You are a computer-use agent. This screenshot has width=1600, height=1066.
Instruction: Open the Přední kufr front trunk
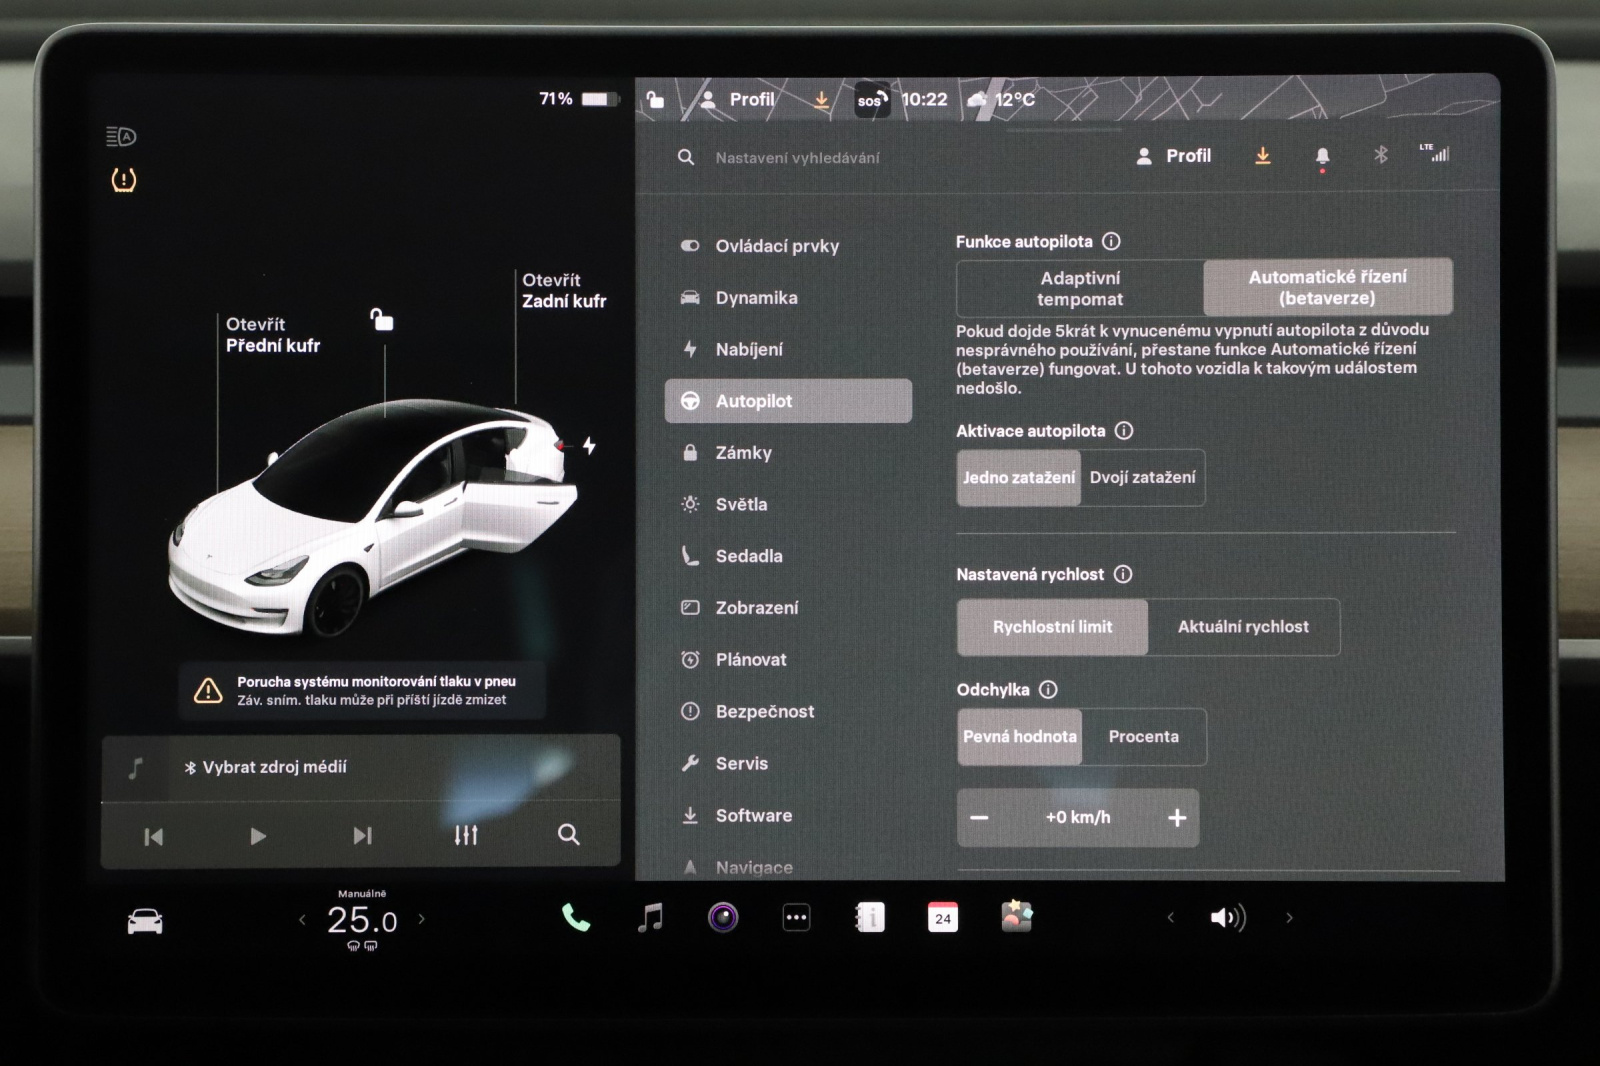(272, 335)
